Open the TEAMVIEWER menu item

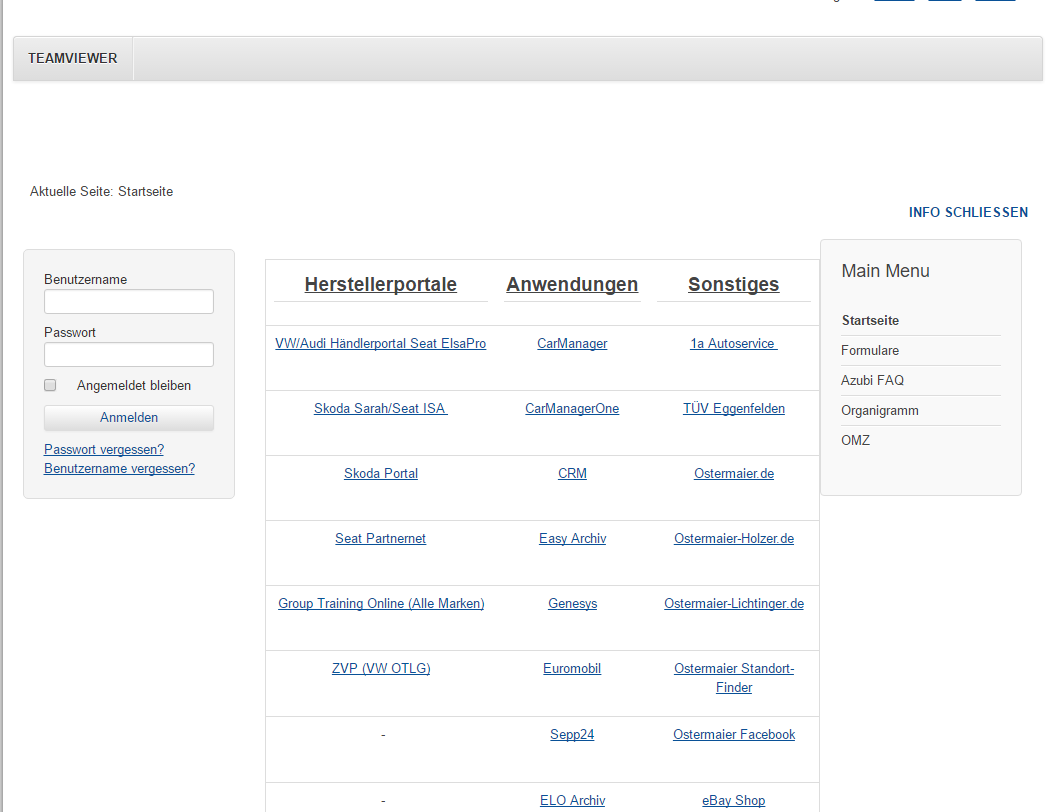click(72, 58)
